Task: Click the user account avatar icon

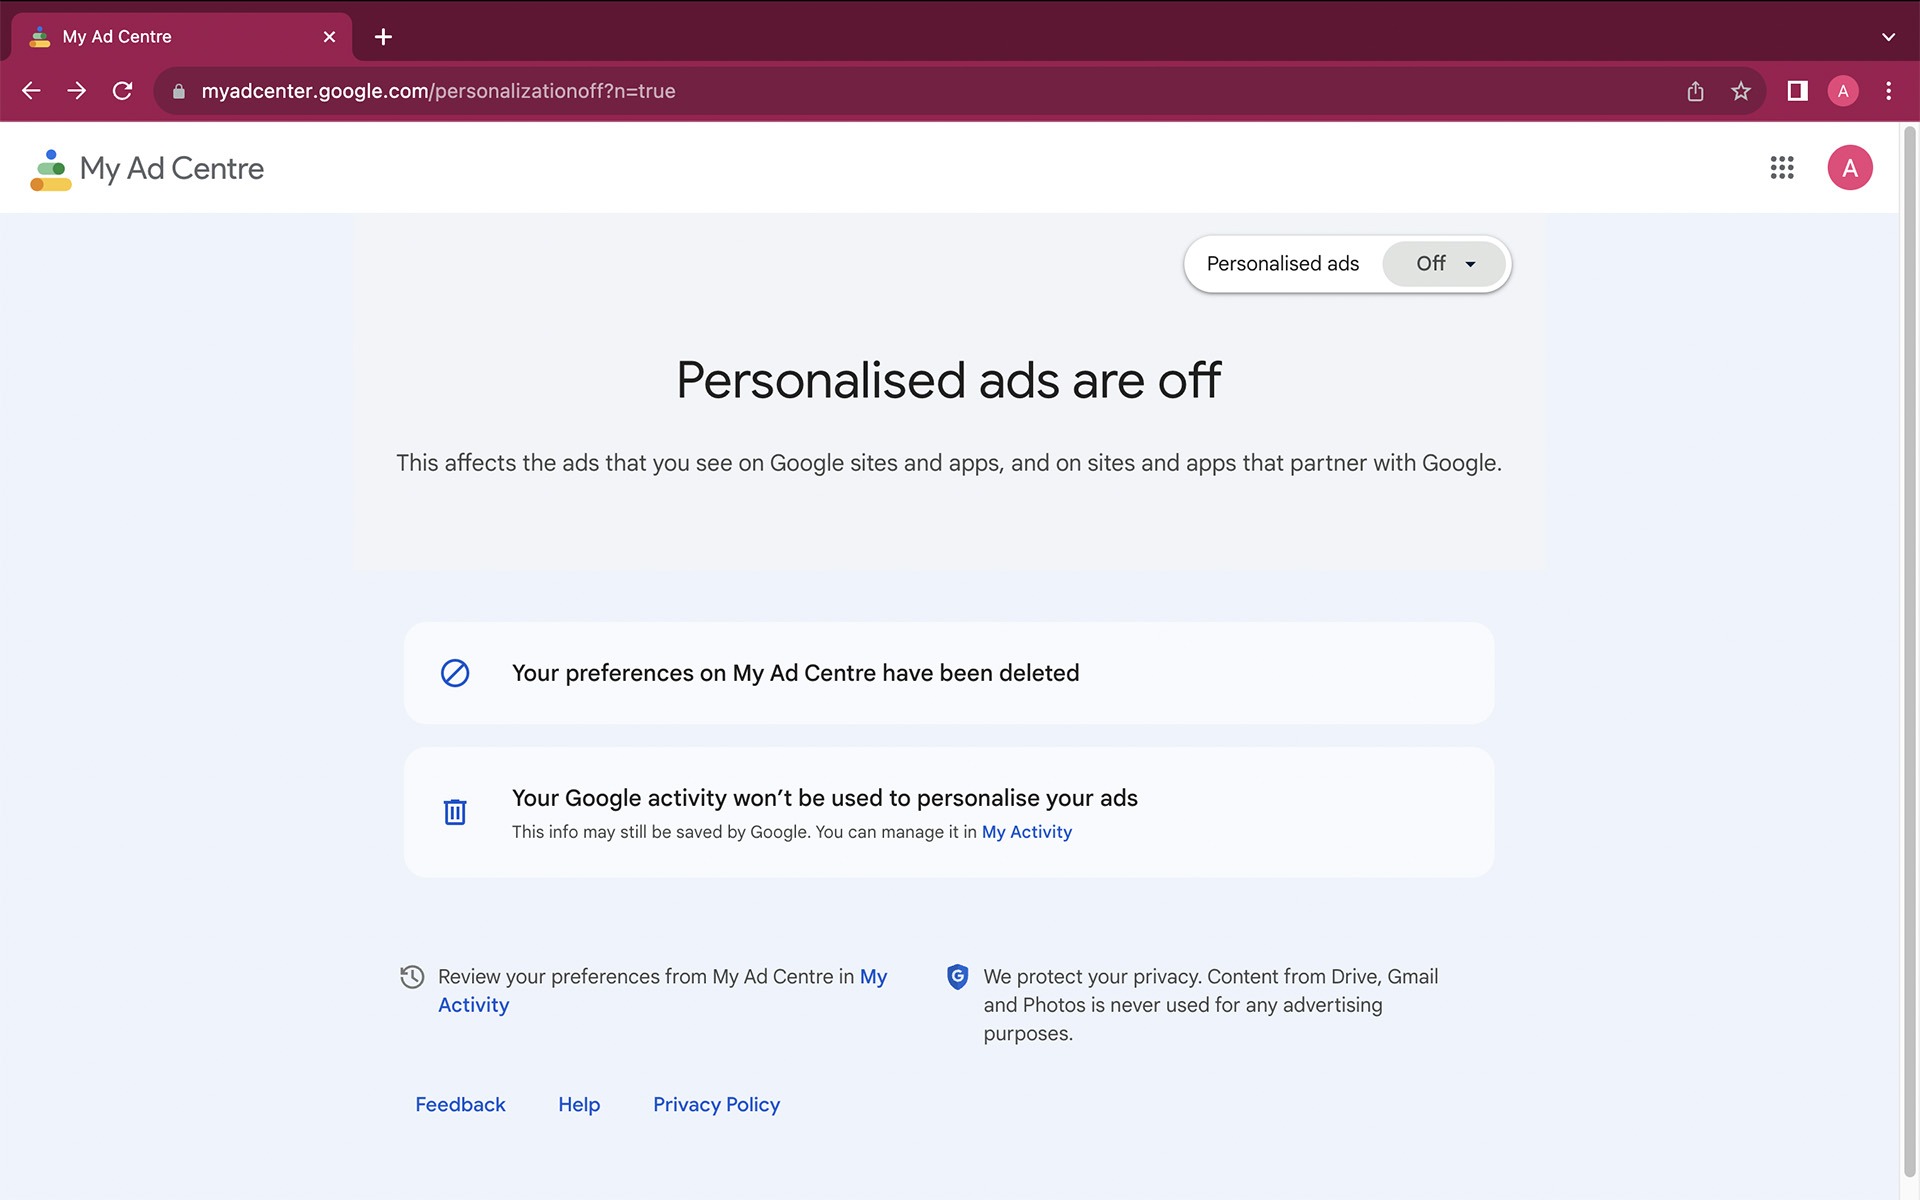Action: click(1851, 167)
